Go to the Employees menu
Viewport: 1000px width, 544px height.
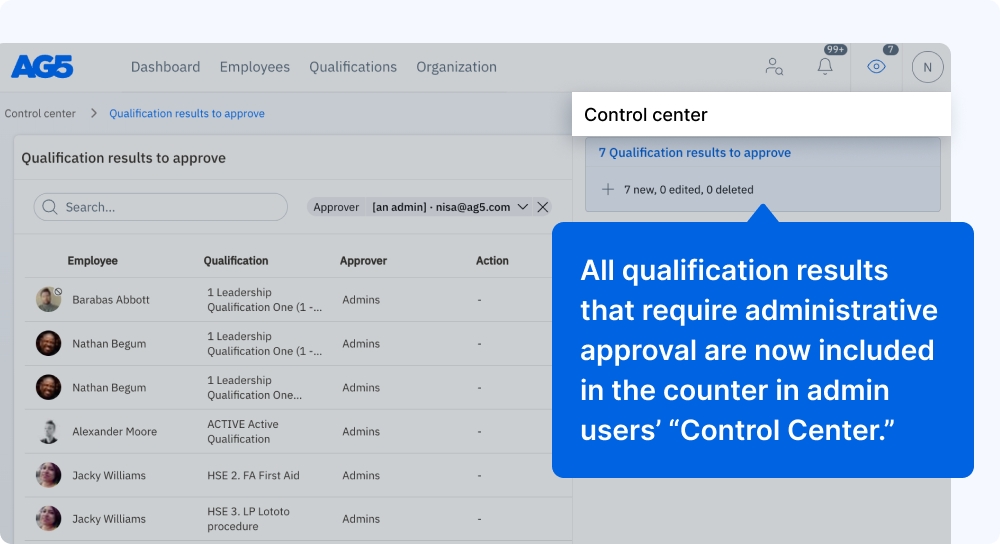[x=254, y=67]
